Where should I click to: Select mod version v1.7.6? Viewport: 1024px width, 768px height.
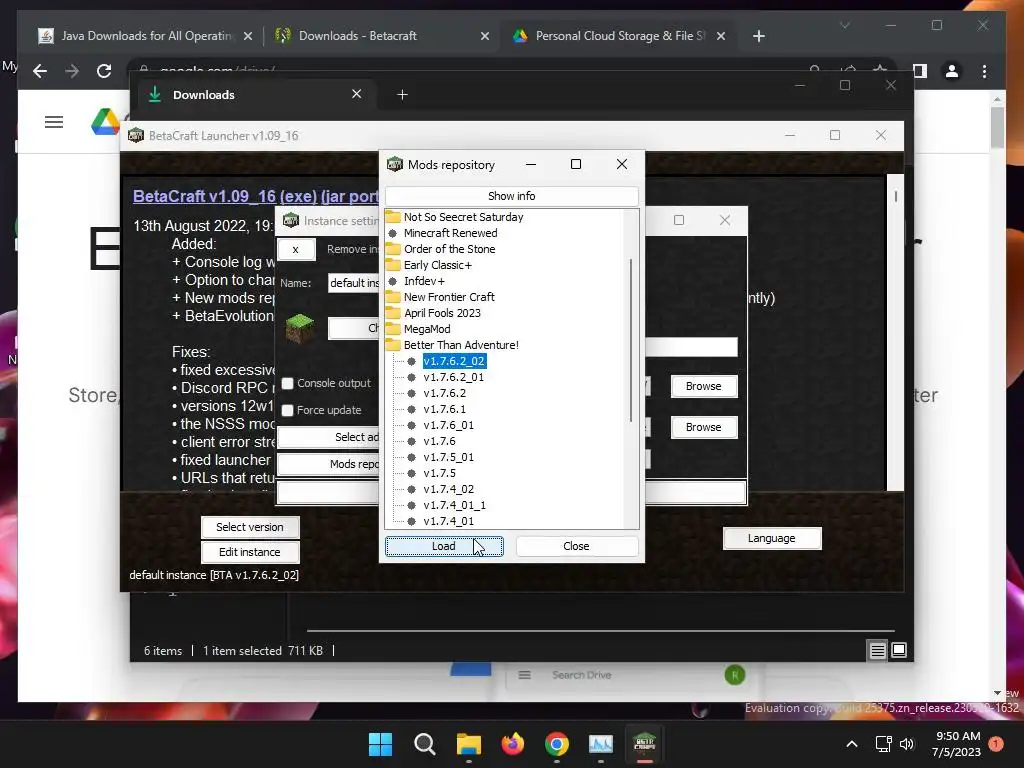tap(440, 441)
